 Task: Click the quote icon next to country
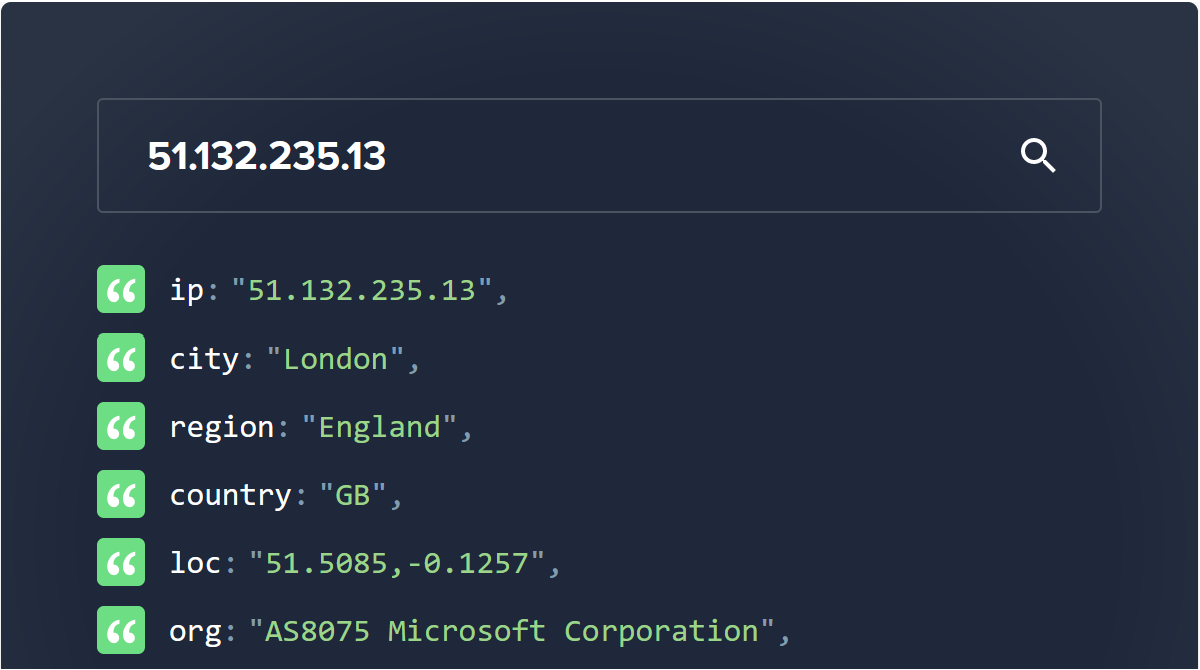(121, 493)
